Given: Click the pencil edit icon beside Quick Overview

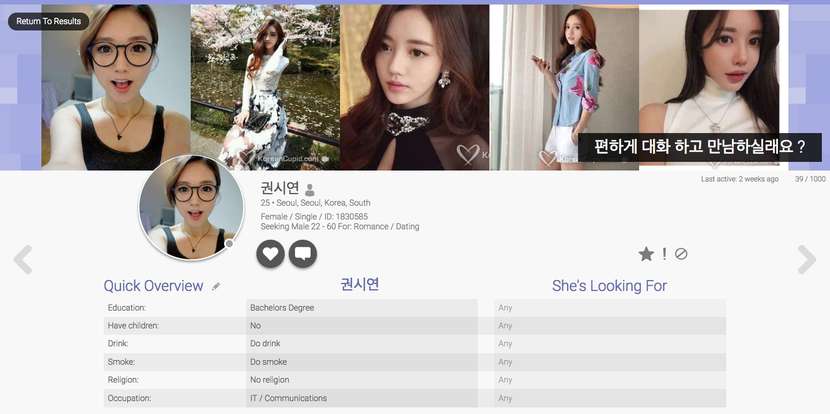Looking at the screenshot, I should (216, 286).
